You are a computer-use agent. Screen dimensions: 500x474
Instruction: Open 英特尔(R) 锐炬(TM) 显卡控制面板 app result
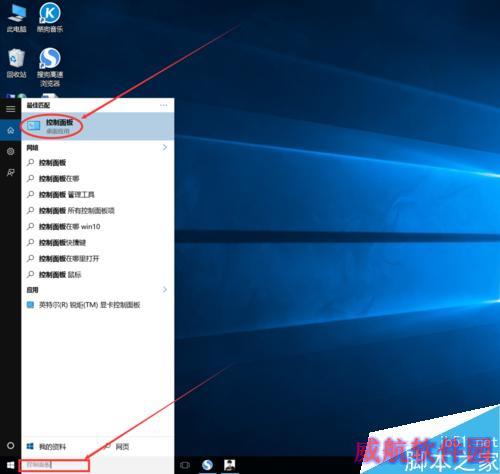point(98,305)
